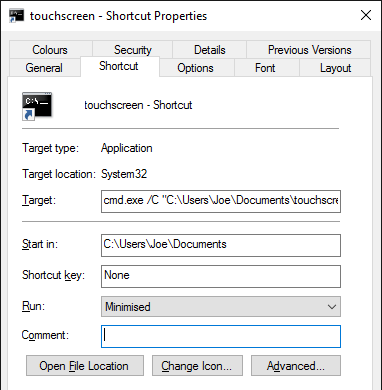Switch to the Colours tab
The image size is (382, 390).
click(x=50, y=50)
